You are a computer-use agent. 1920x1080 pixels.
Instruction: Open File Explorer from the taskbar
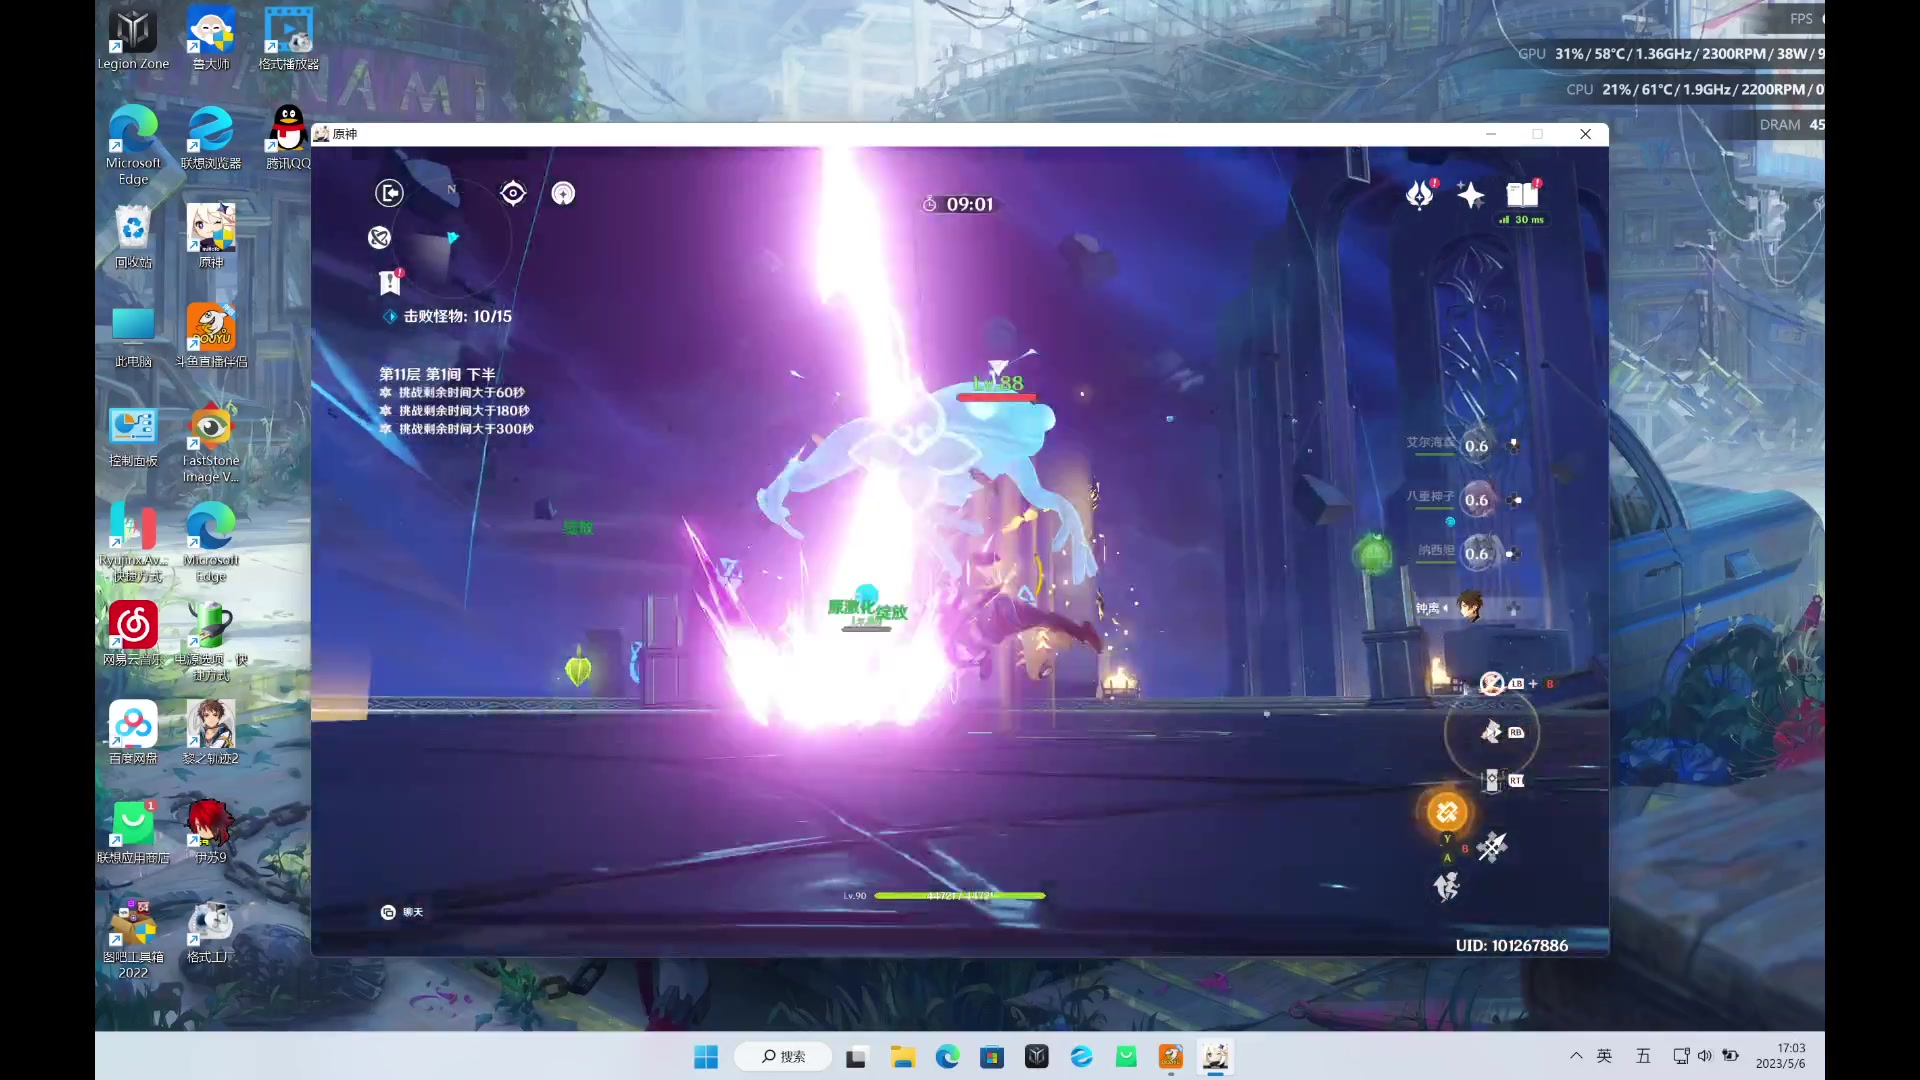tap(903, 1057)
